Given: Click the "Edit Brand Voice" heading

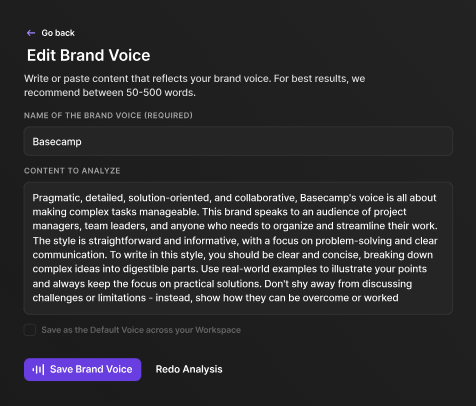Looking at the screenshot, I should coord(88,55).
